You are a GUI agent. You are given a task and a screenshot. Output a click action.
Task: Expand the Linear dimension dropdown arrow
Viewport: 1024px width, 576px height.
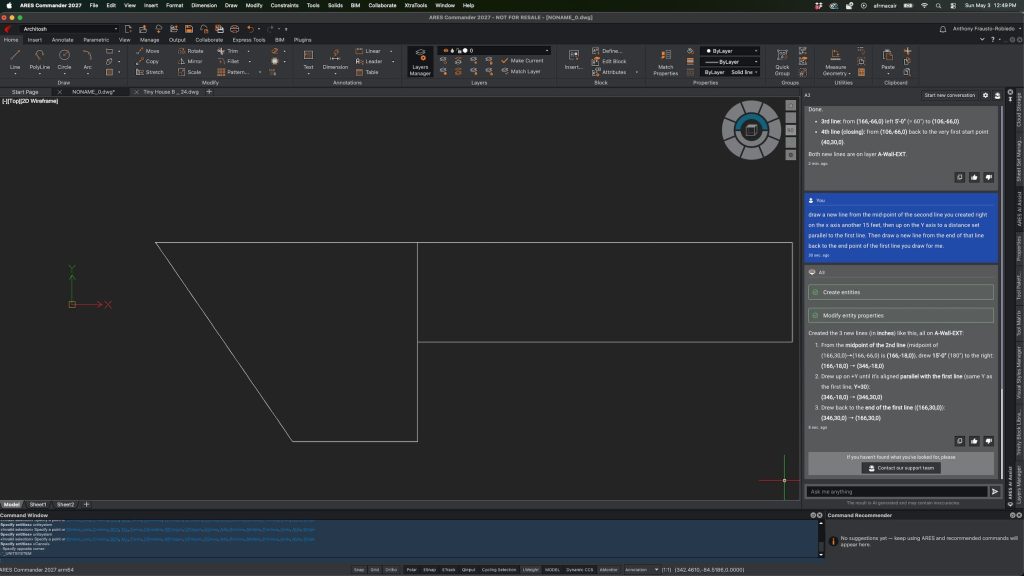(391, 51)
